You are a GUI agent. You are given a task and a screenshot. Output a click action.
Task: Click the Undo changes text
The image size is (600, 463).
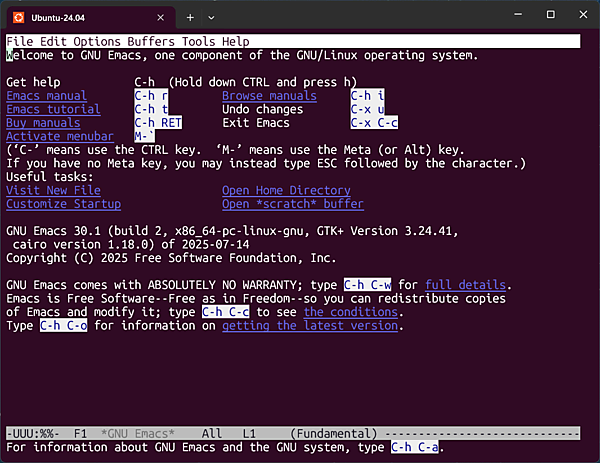click(x=262, y=109)
